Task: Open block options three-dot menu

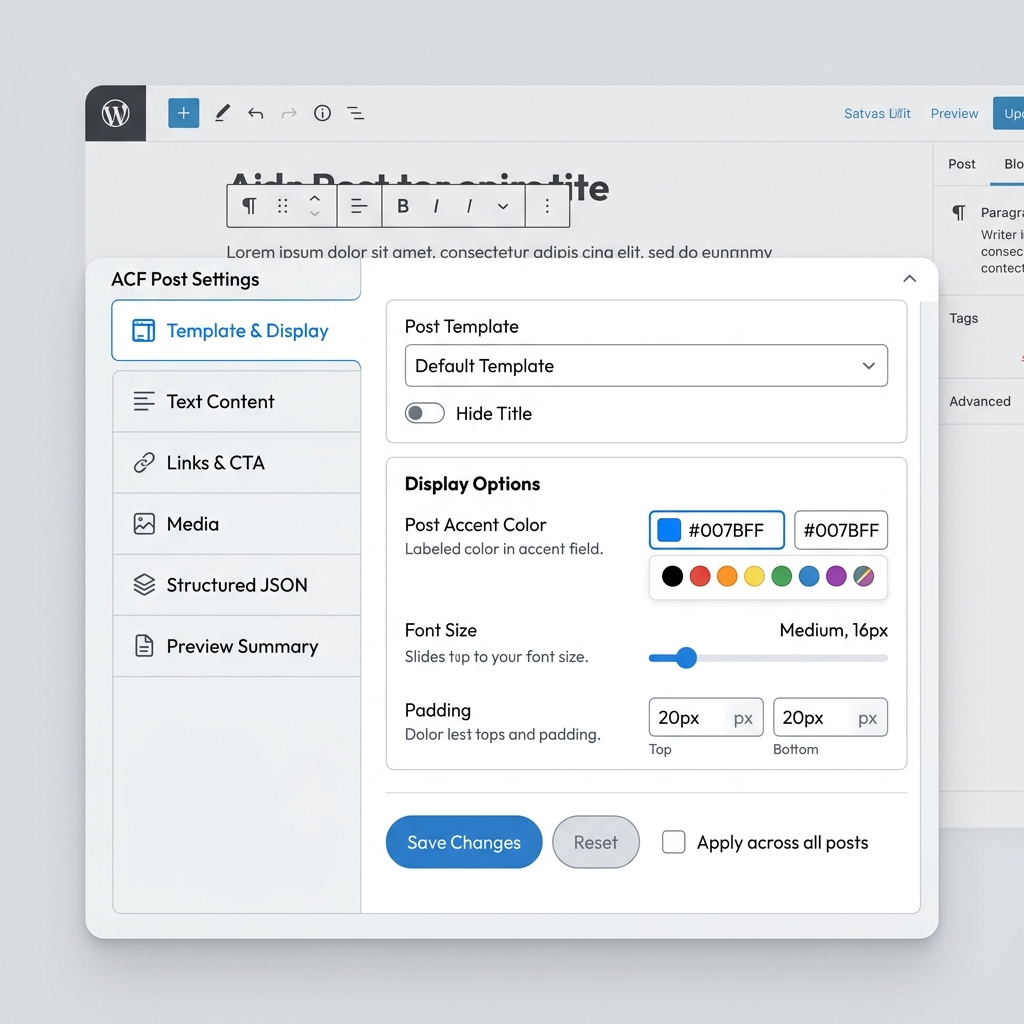Action: (547, 206)
